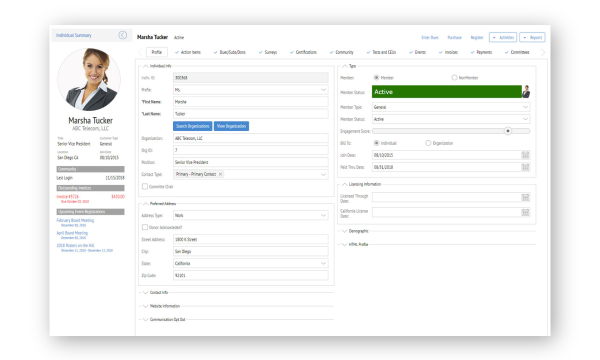Adjust the Engagement Score slider handle
The width and height of the screenshot is (600, 360).
point(508,131)
